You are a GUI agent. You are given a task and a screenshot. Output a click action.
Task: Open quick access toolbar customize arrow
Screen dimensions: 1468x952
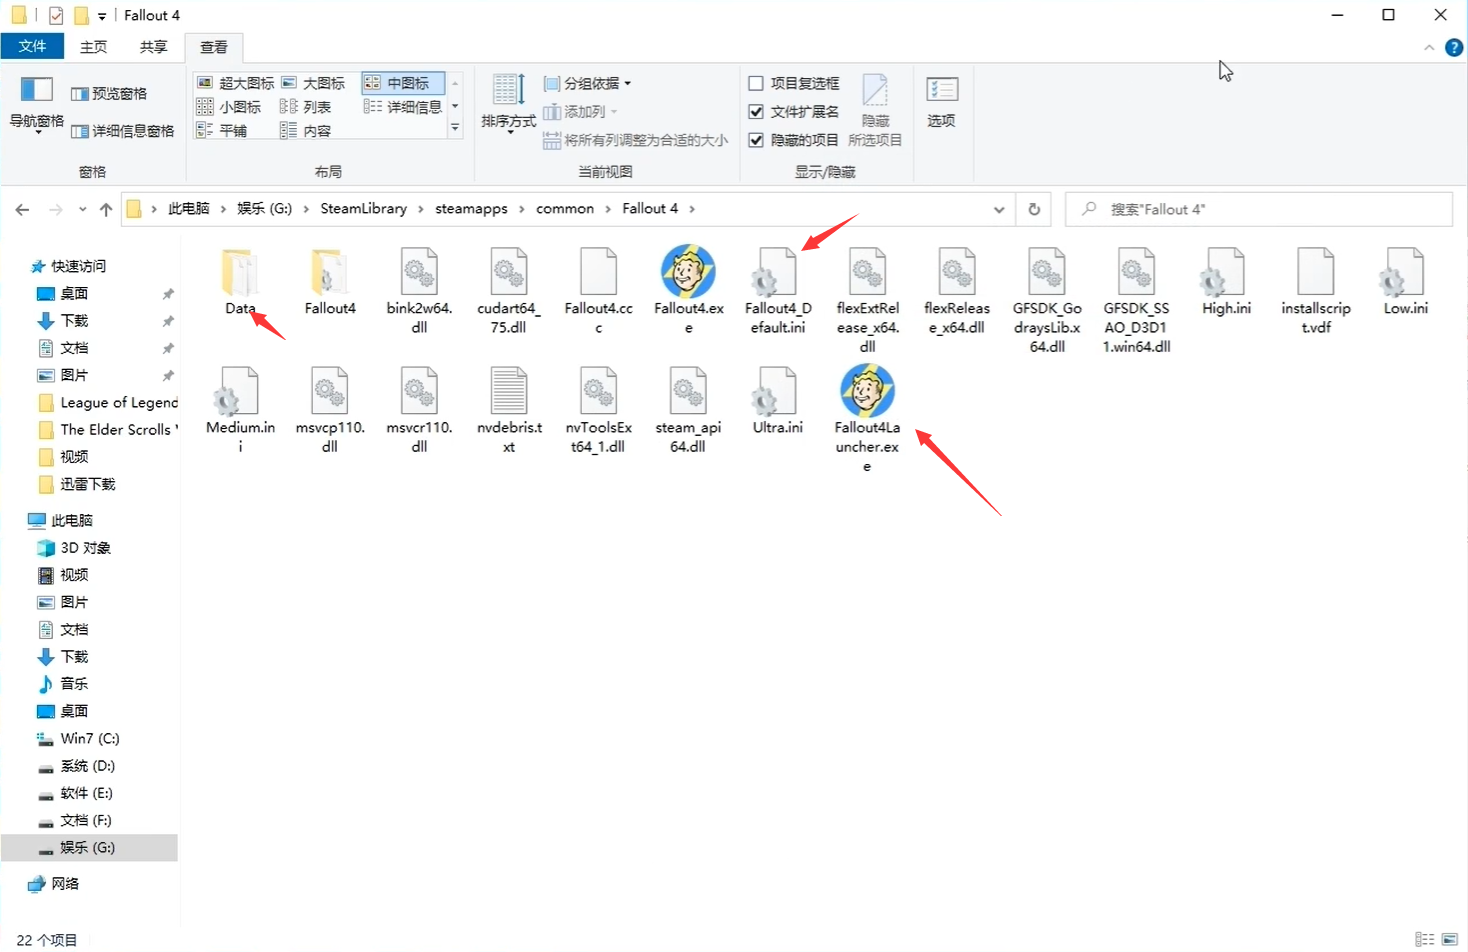point(102,16)
